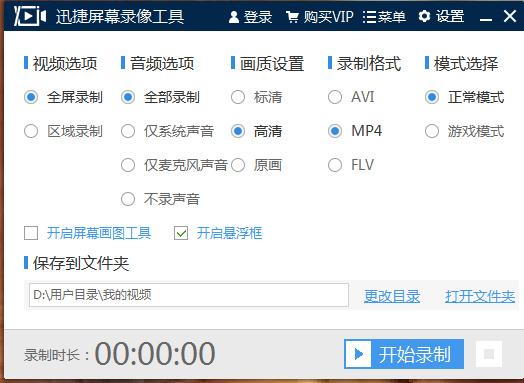
Task: Click the 画质设置 section heading
Action: 272,63
